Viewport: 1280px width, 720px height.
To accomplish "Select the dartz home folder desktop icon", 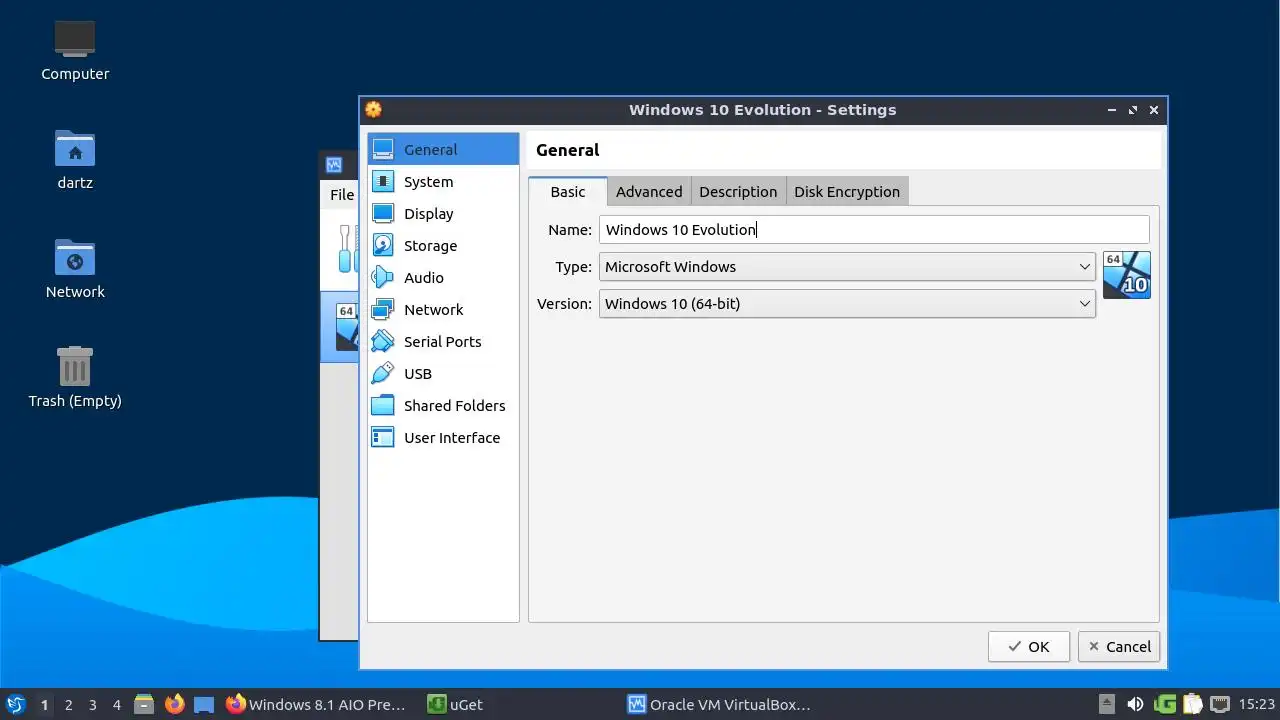I will 75,159.
